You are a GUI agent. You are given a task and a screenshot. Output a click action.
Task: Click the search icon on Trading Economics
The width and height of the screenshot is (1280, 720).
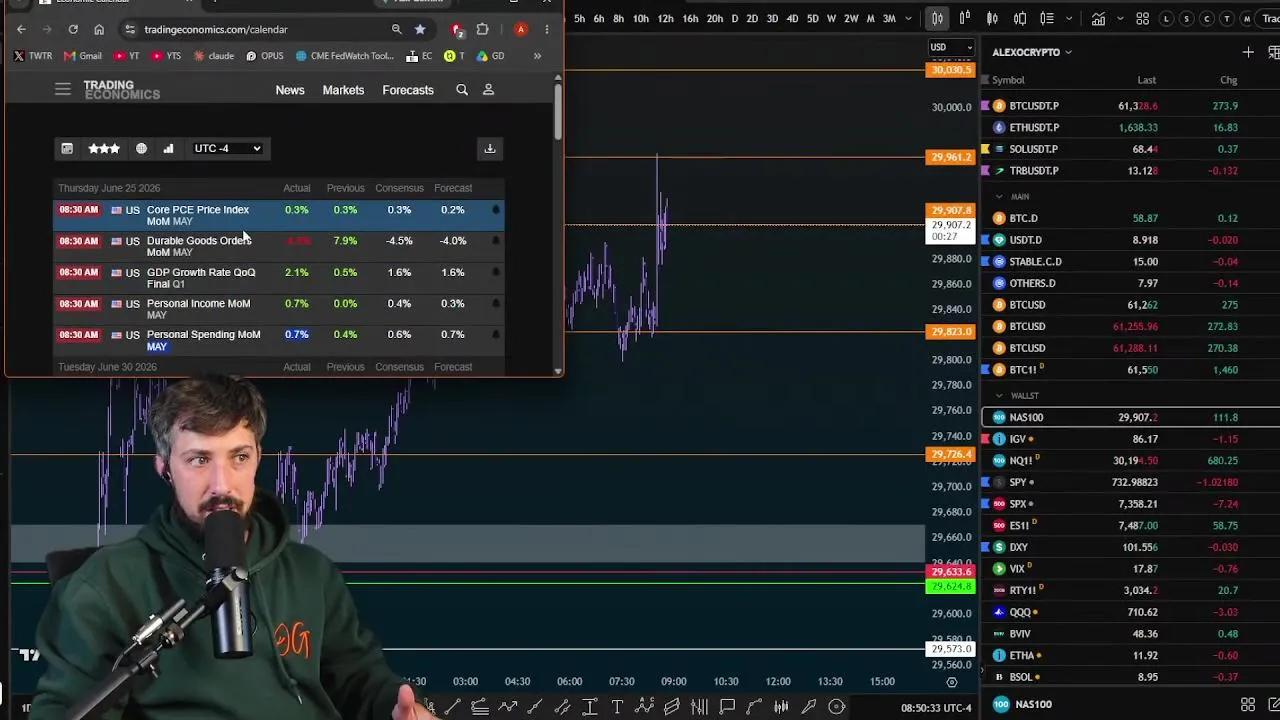[462, 90]
